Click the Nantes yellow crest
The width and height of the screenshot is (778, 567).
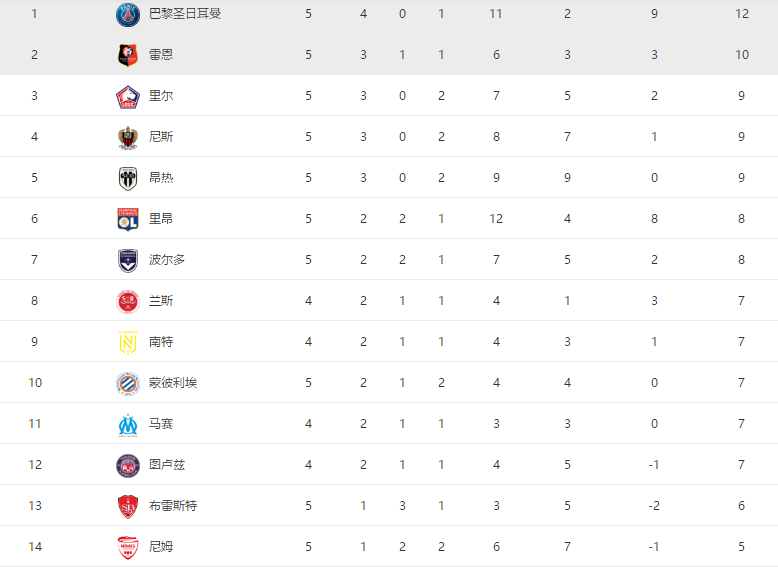128,343
